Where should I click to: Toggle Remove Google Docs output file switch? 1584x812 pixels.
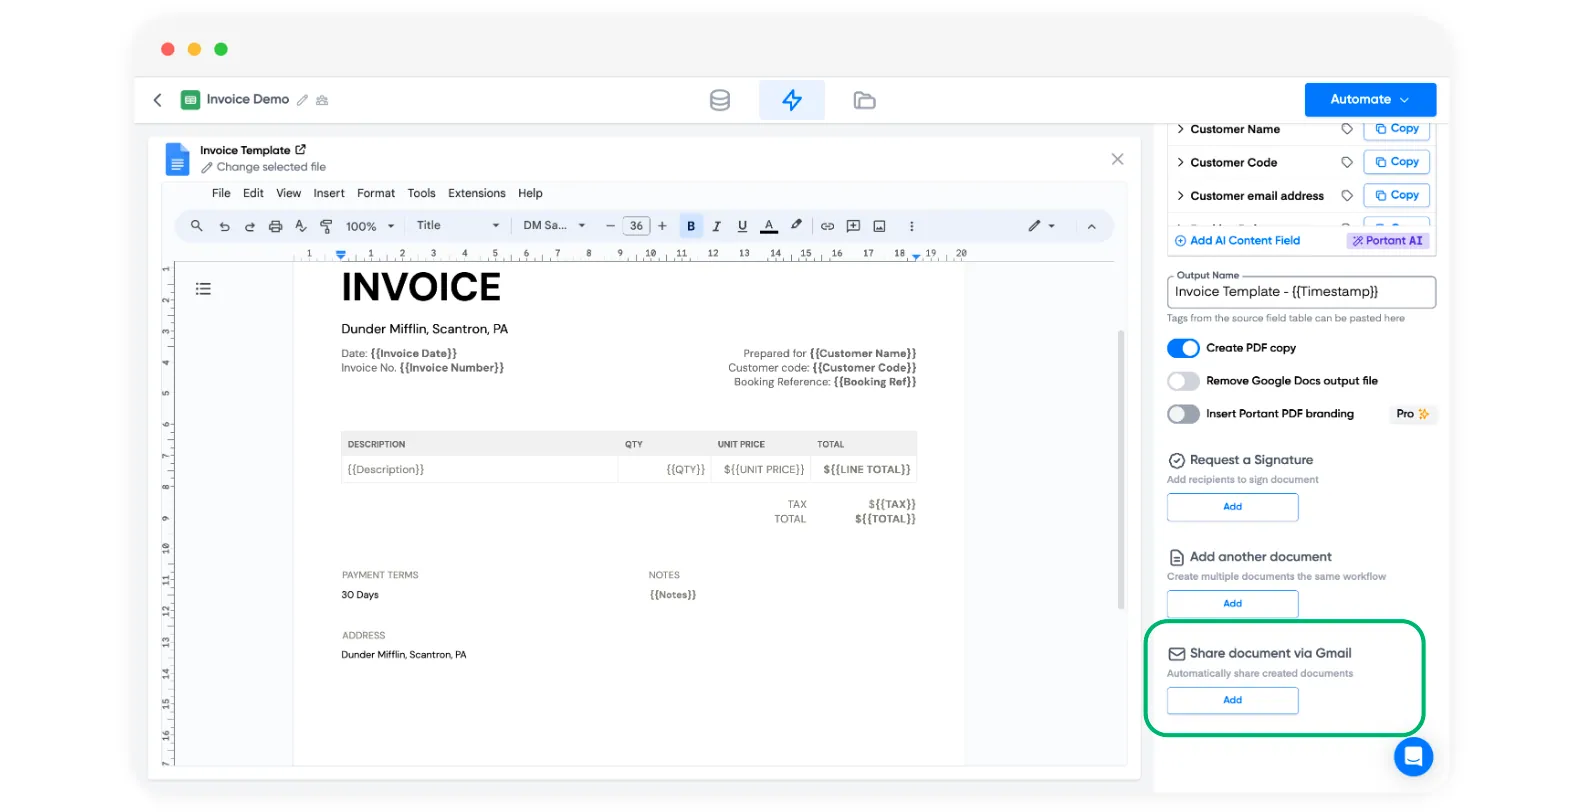tap(1183, 381)
